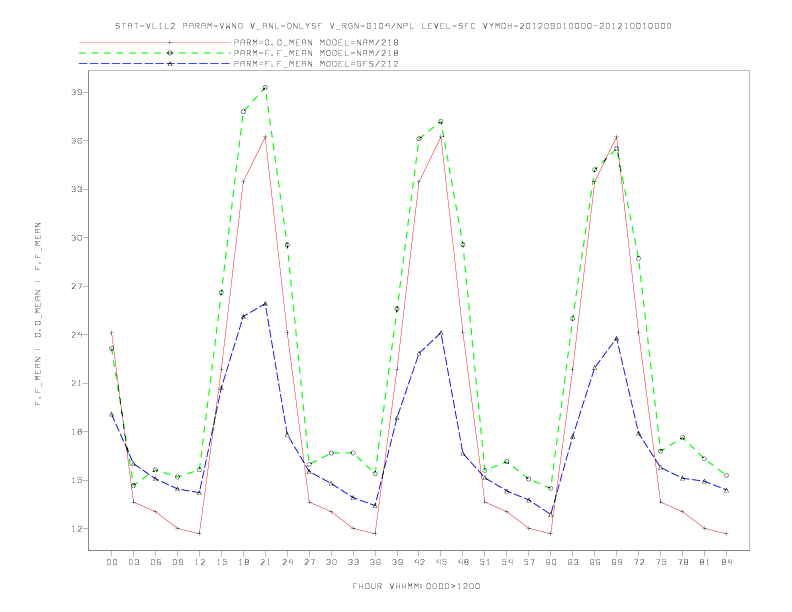Click blue GFS peak triangle marker at hour 21

pyautogui.click(x=265, y=304)
